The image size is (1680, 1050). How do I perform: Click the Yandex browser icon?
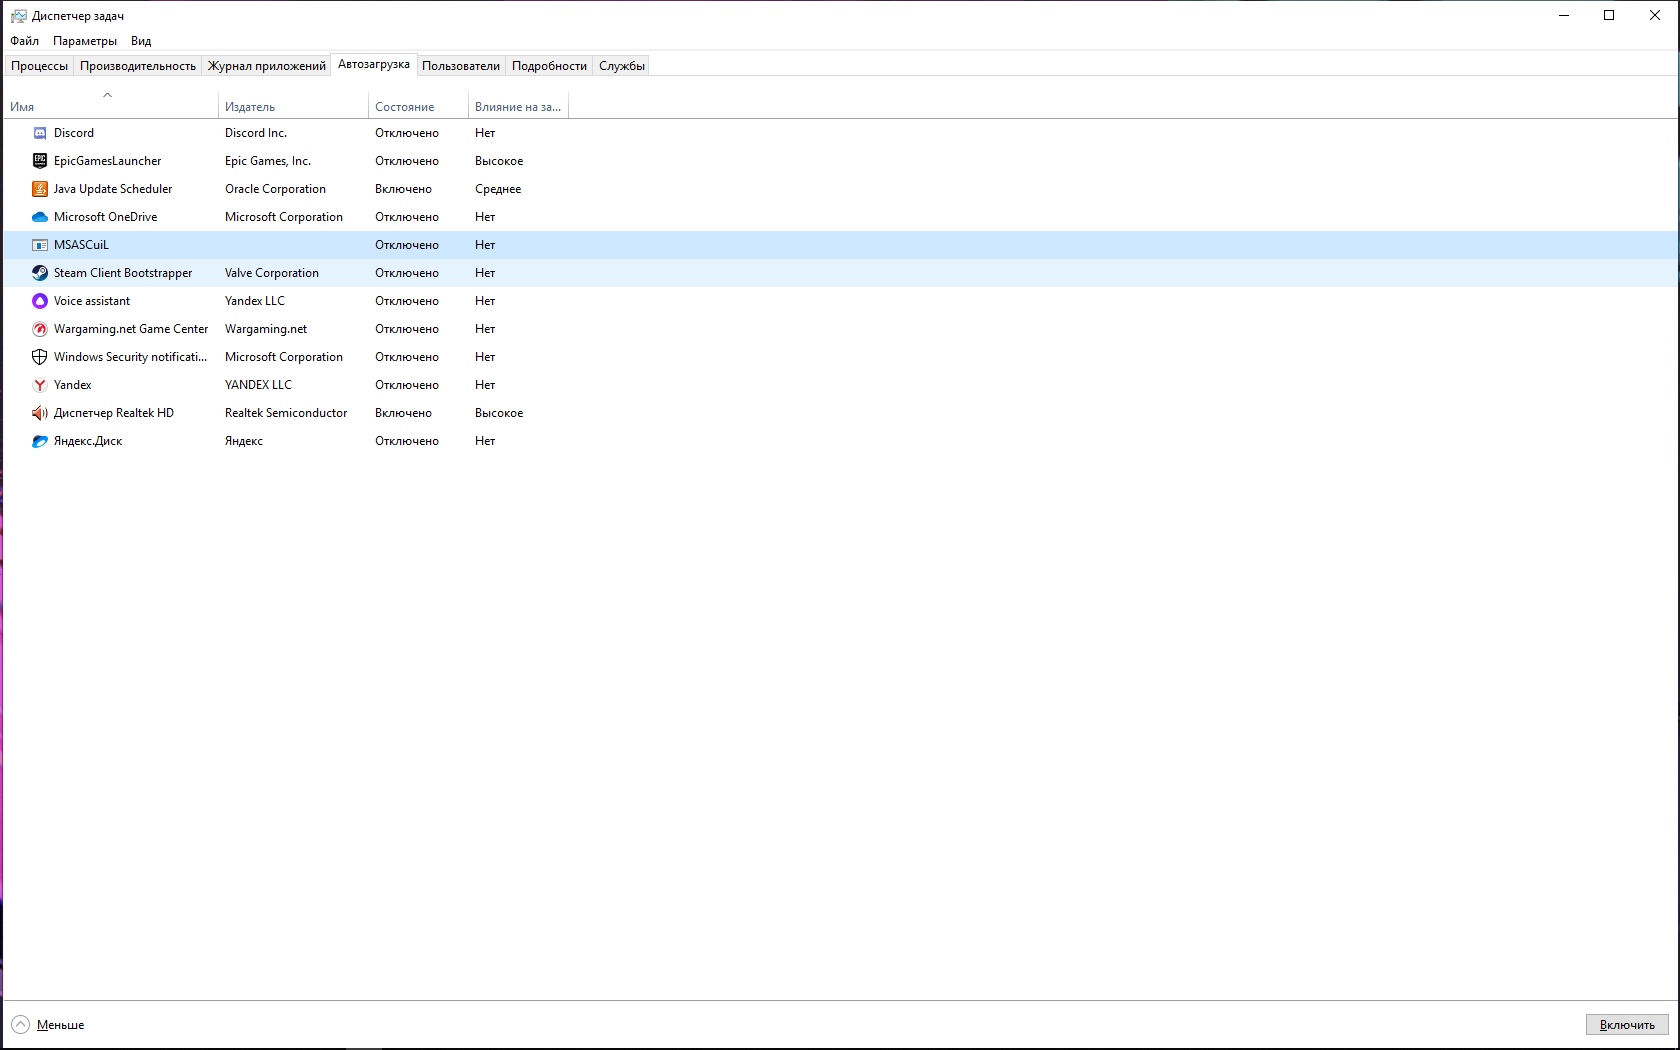40,385
